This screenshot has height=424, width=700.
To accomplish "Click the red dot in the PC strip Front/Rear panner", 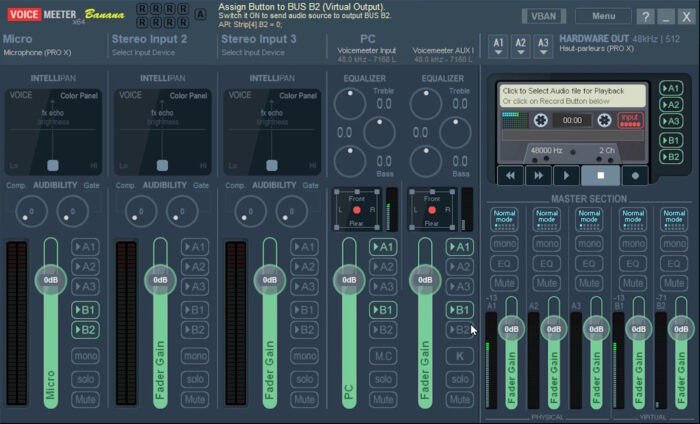I will tap(356, 210).
